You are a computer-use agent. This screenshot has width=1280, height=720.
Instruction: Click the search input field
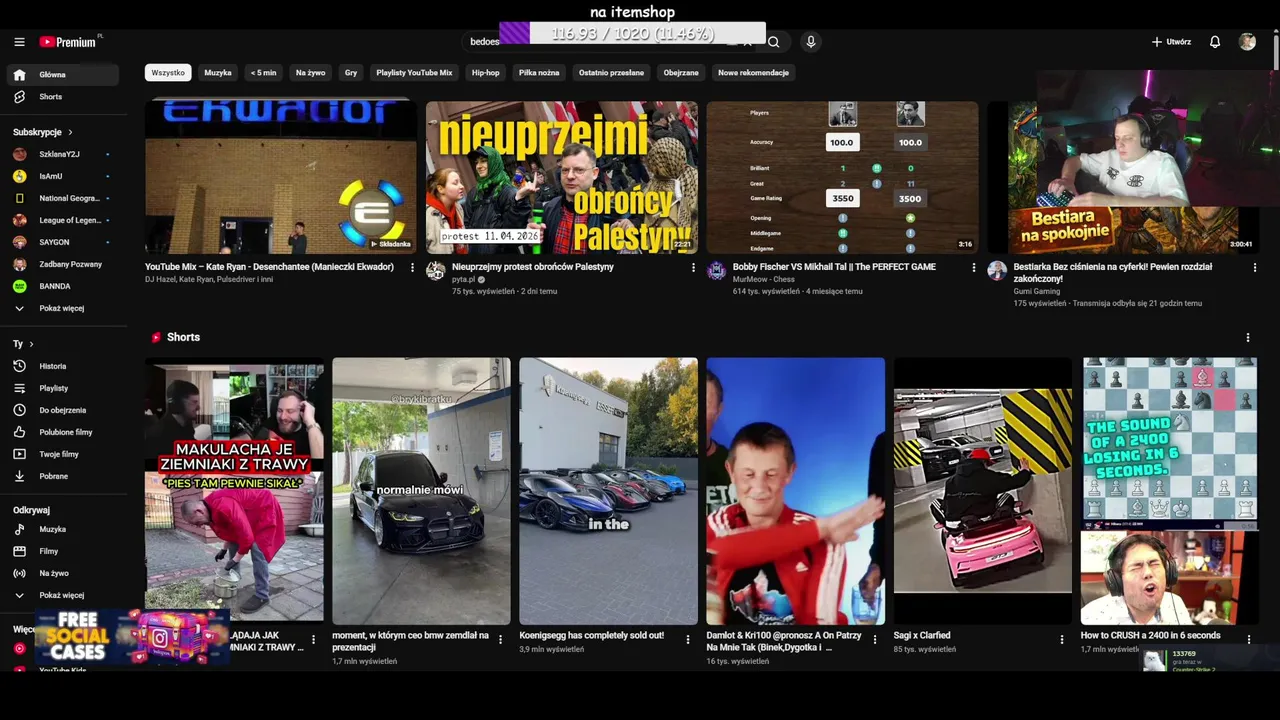(x=608, y=42)
